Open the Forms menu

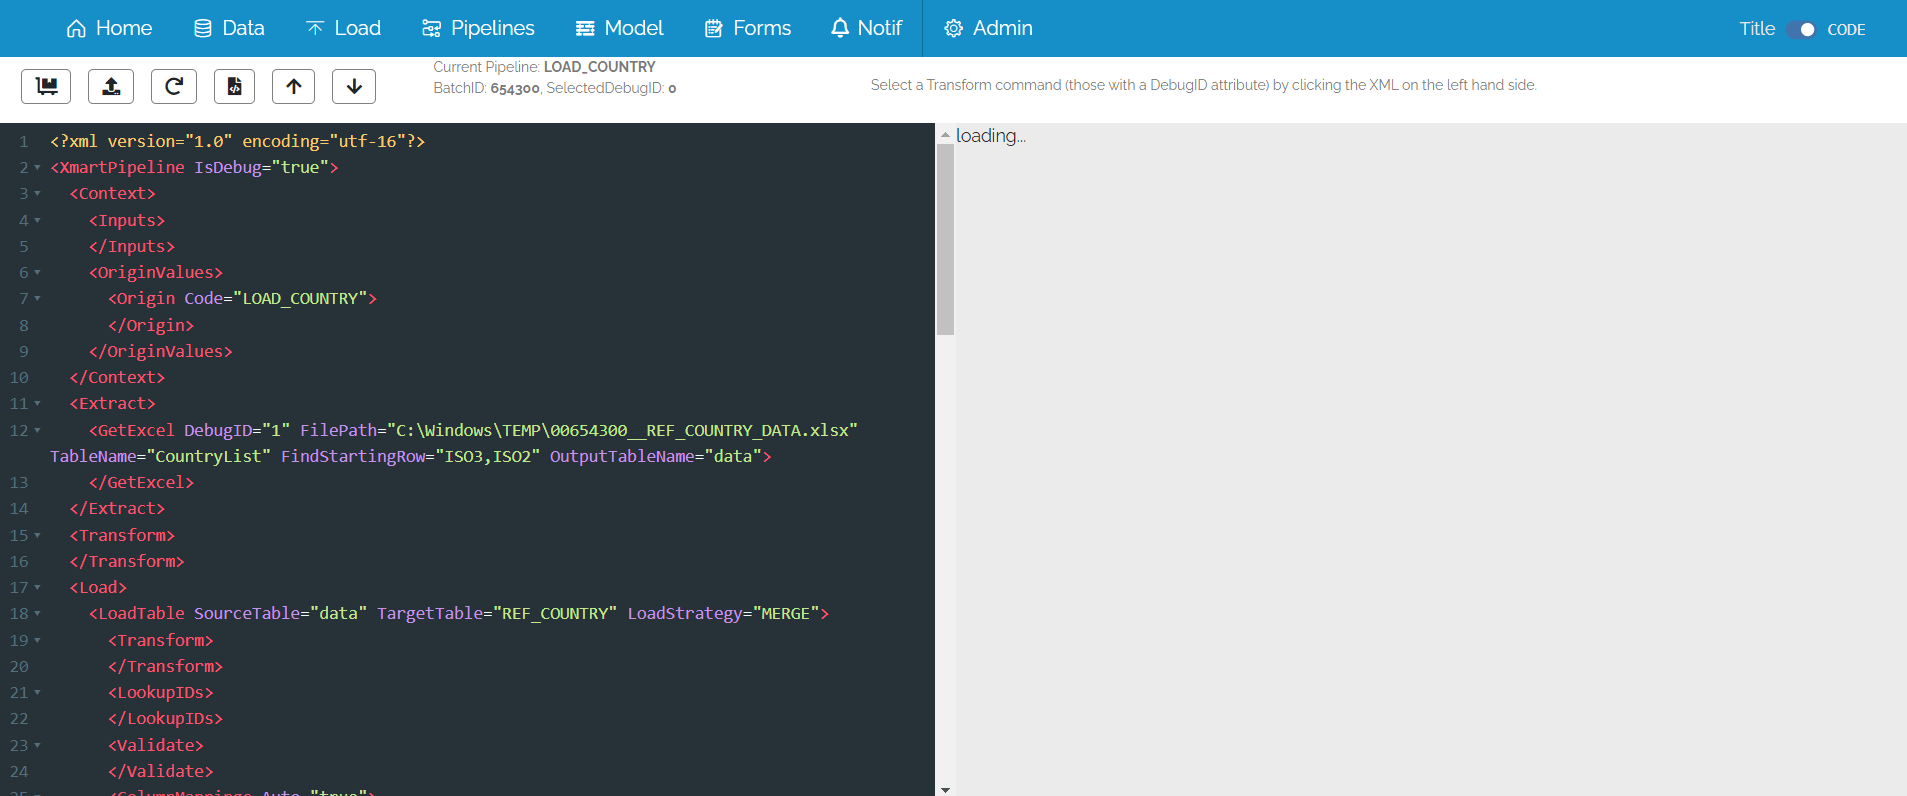748,28
